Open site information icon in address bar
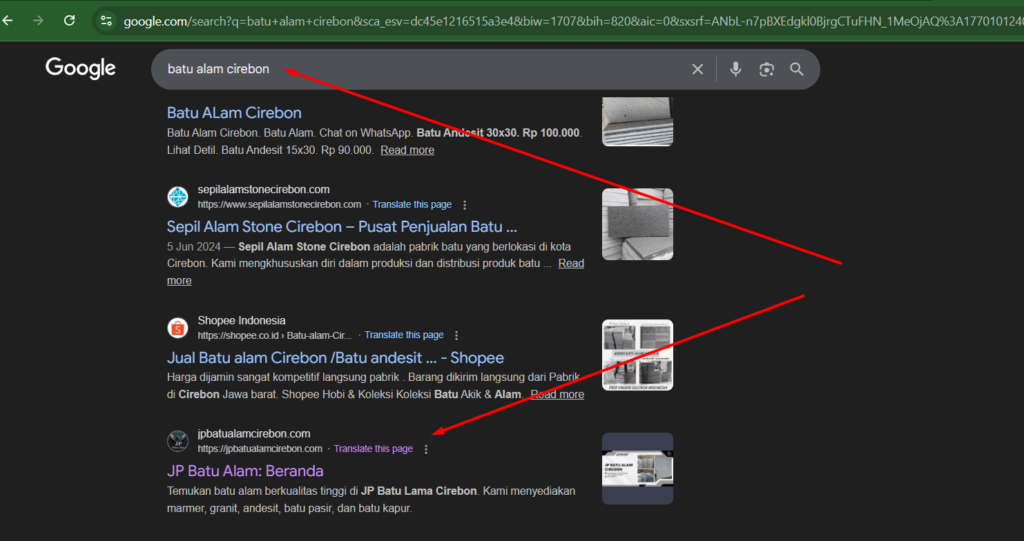This screenshot has width=1024, height=541. pyautogui.click(x=107, y=20)
